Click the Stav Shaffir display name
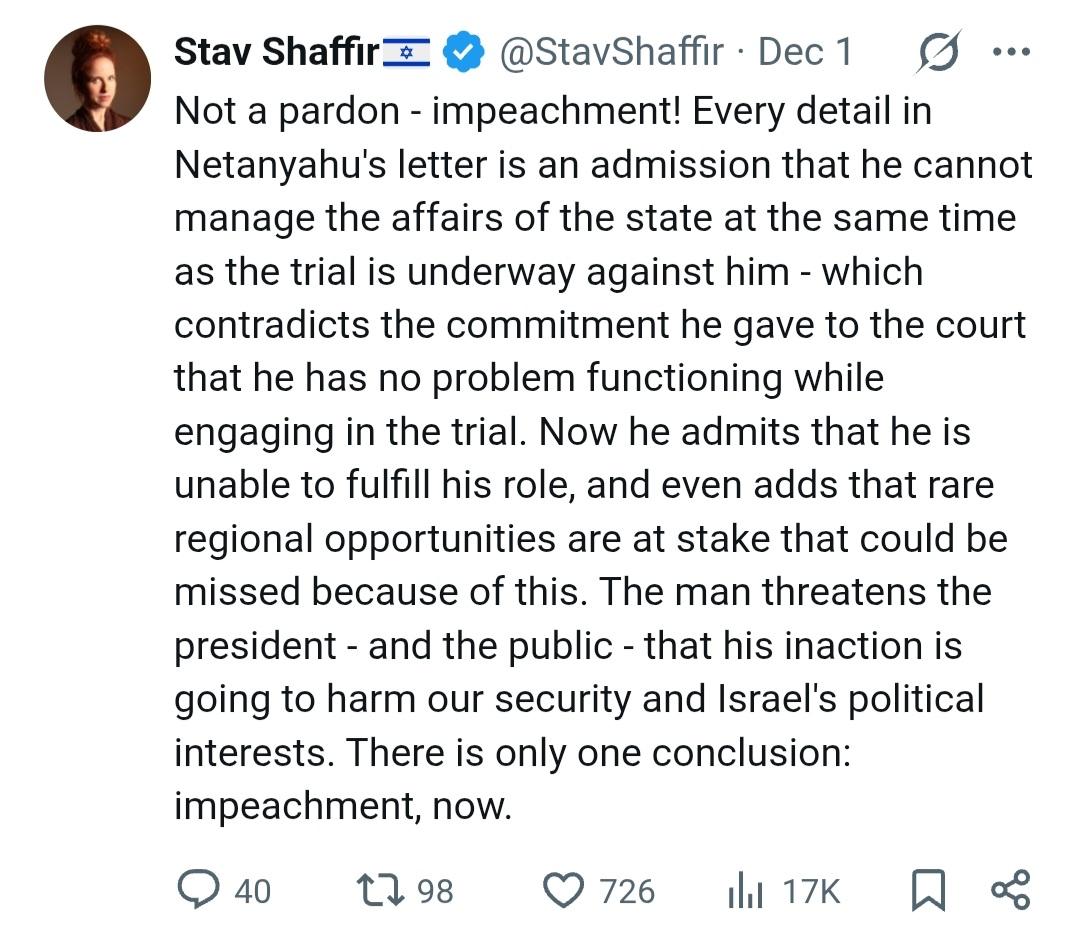1080x931 pixels. click(277, 52)
